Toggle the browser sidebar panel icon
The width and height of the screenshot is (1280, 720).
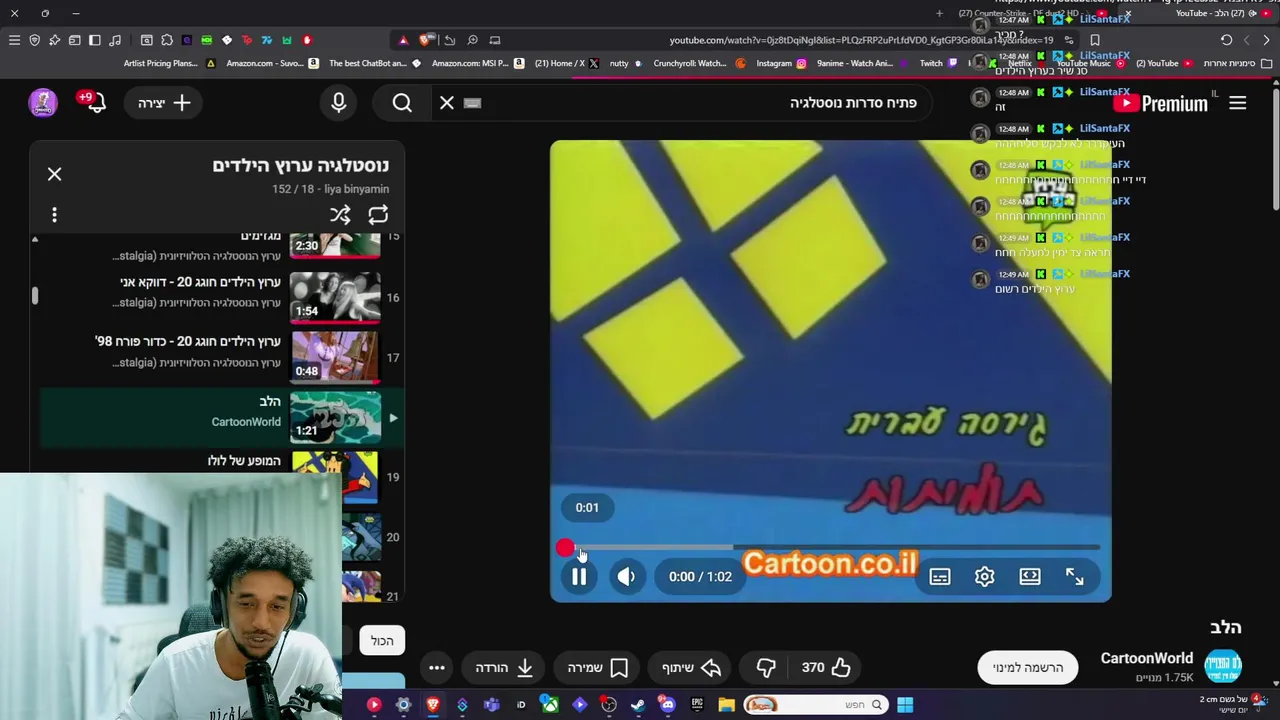[x=94, y=40]
